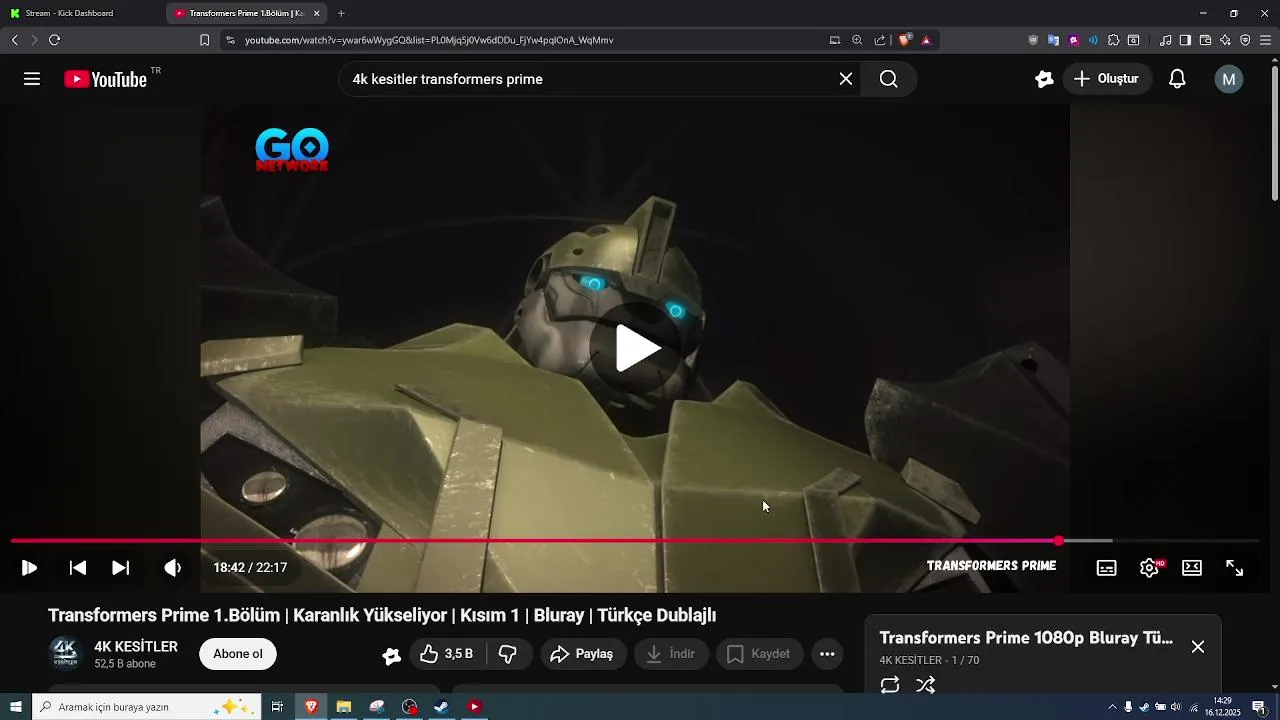Image resolution: width=1280 pixels, height=720 pixels.
Task: Open the Brave Wallet icon
Action: click(1205, 40)
